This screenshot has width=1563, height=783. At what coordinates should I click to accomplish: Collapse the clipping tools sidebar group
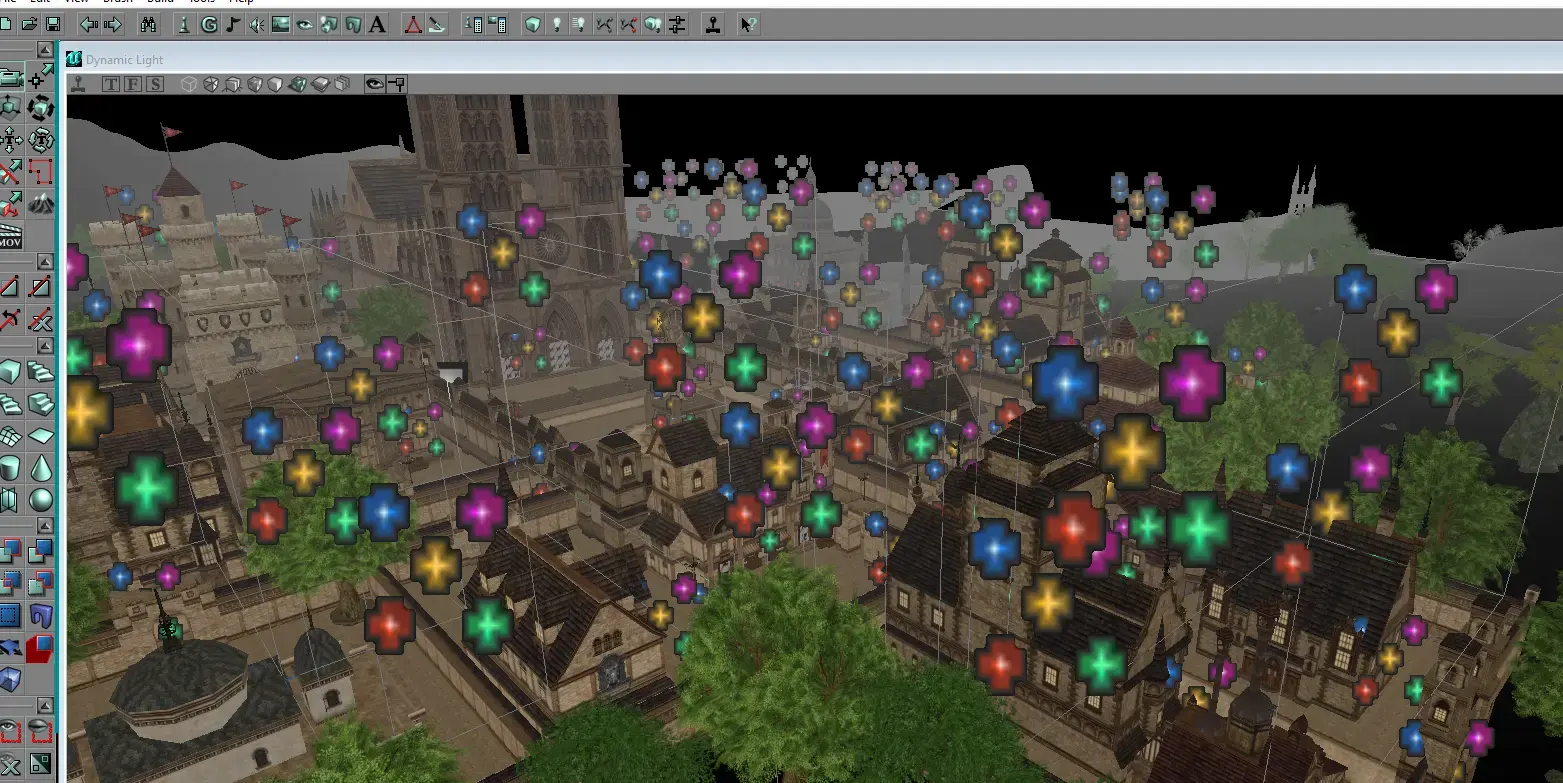[46, 261]
